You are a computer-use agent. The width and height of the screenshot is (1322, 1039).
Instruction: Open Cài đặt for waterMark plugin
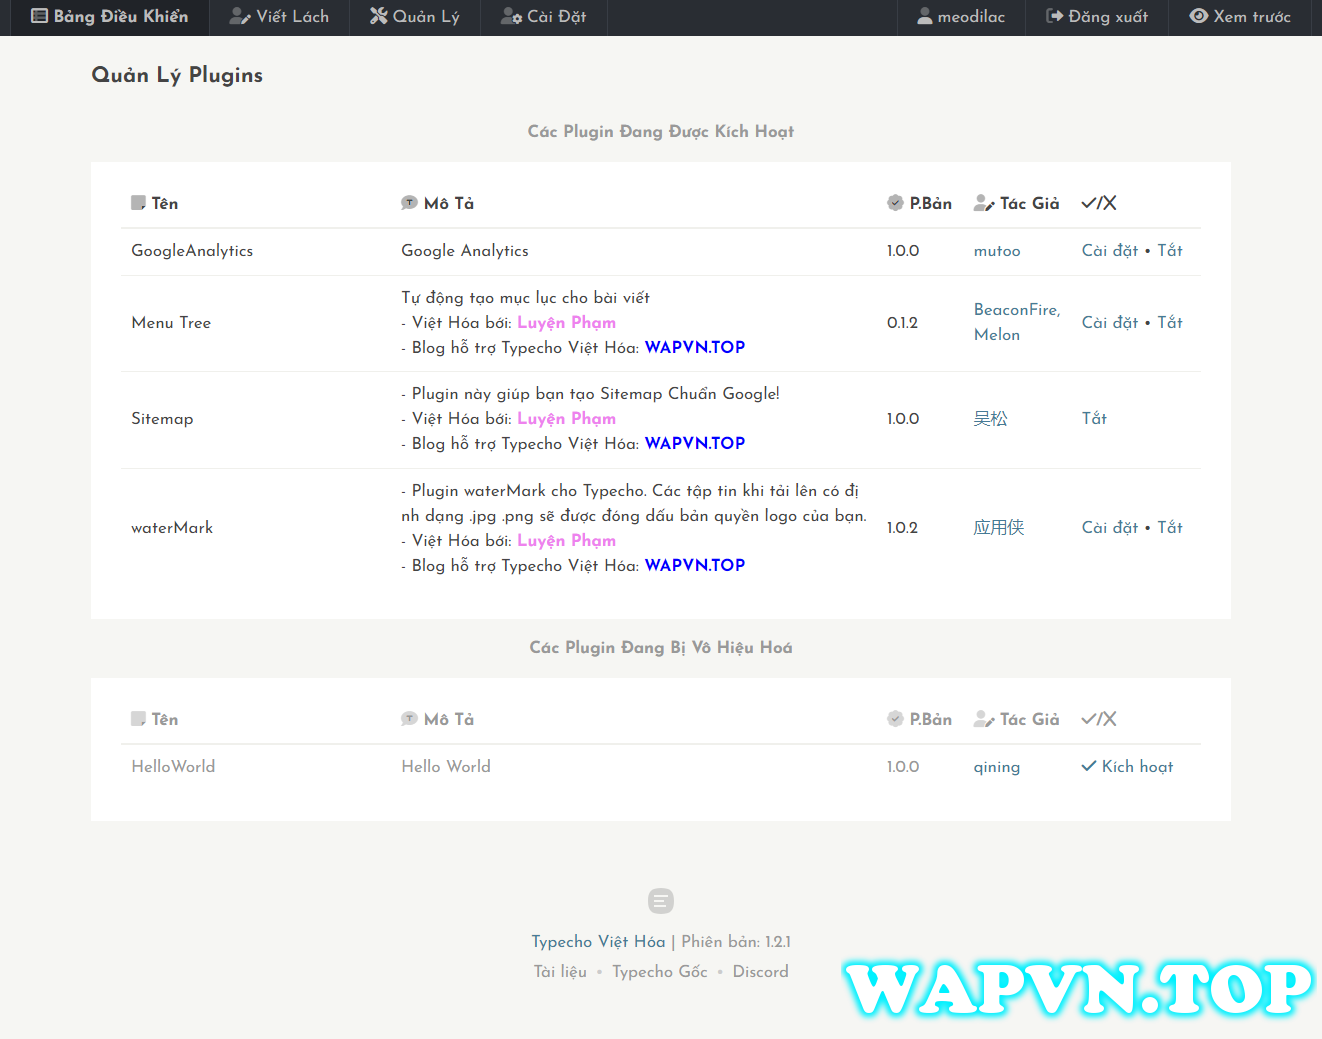pos(1110,528)
